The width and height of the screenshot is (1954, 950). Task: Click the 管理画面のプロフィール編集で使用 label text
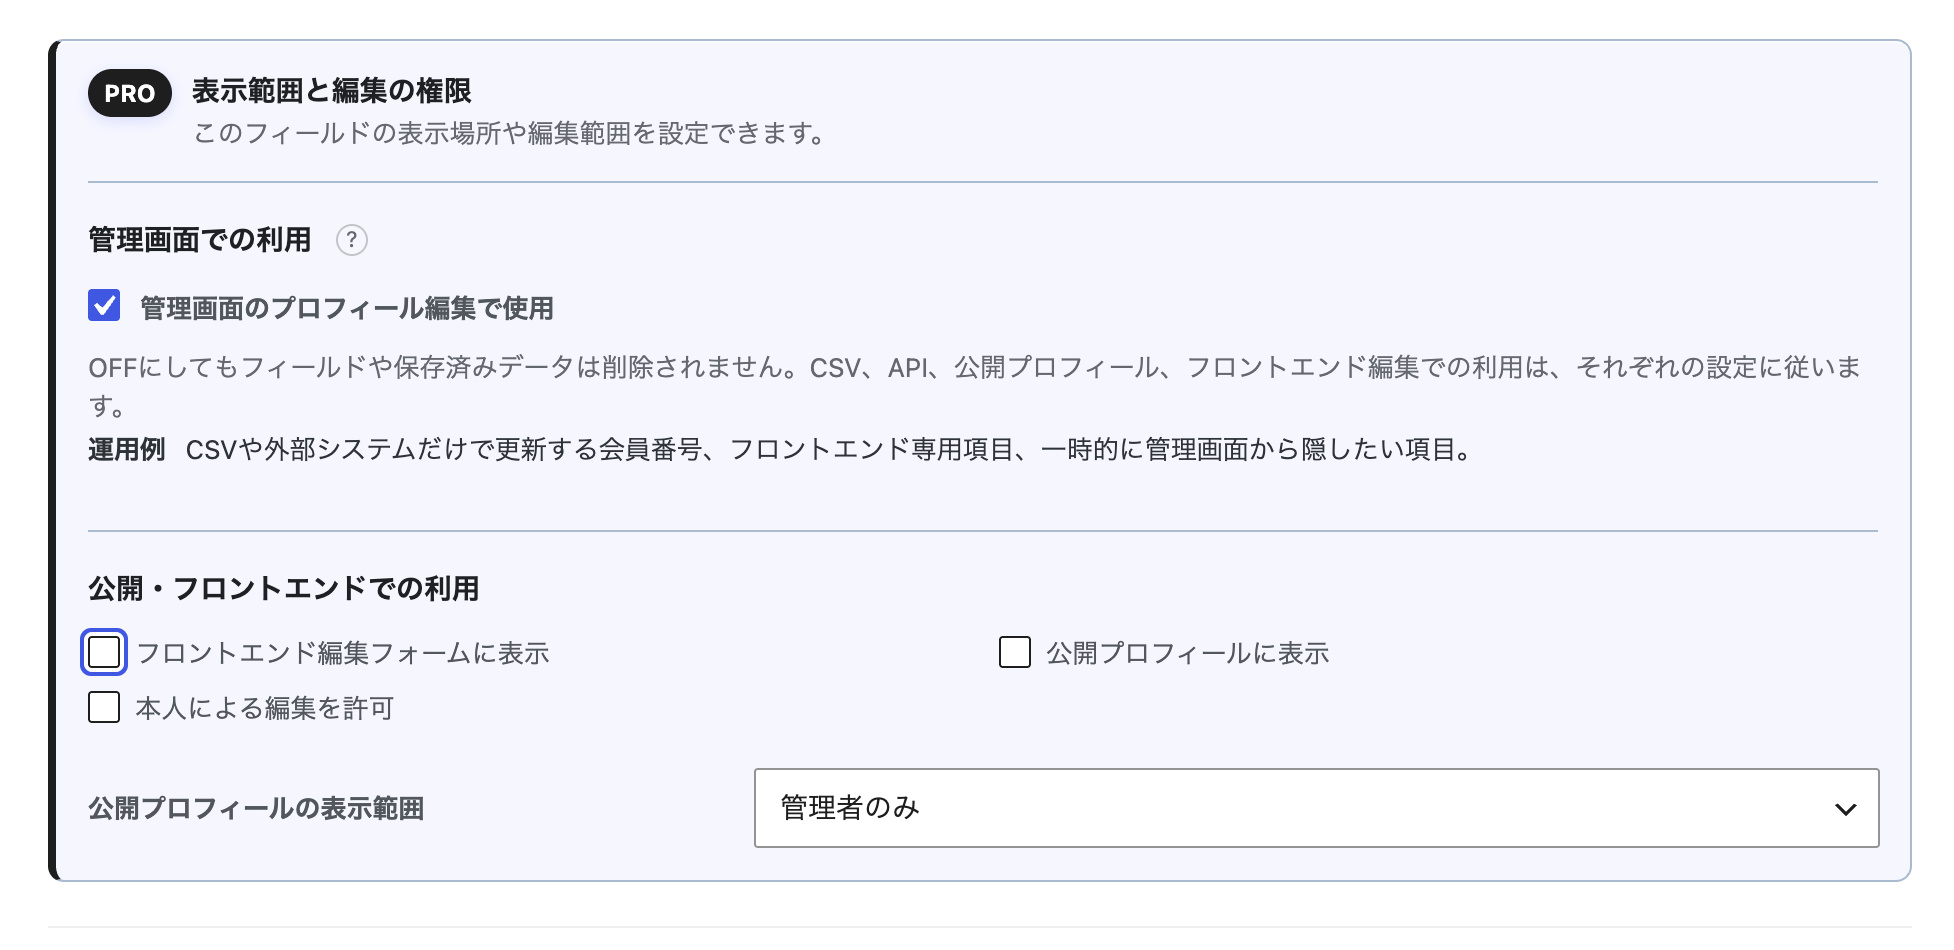347,308
